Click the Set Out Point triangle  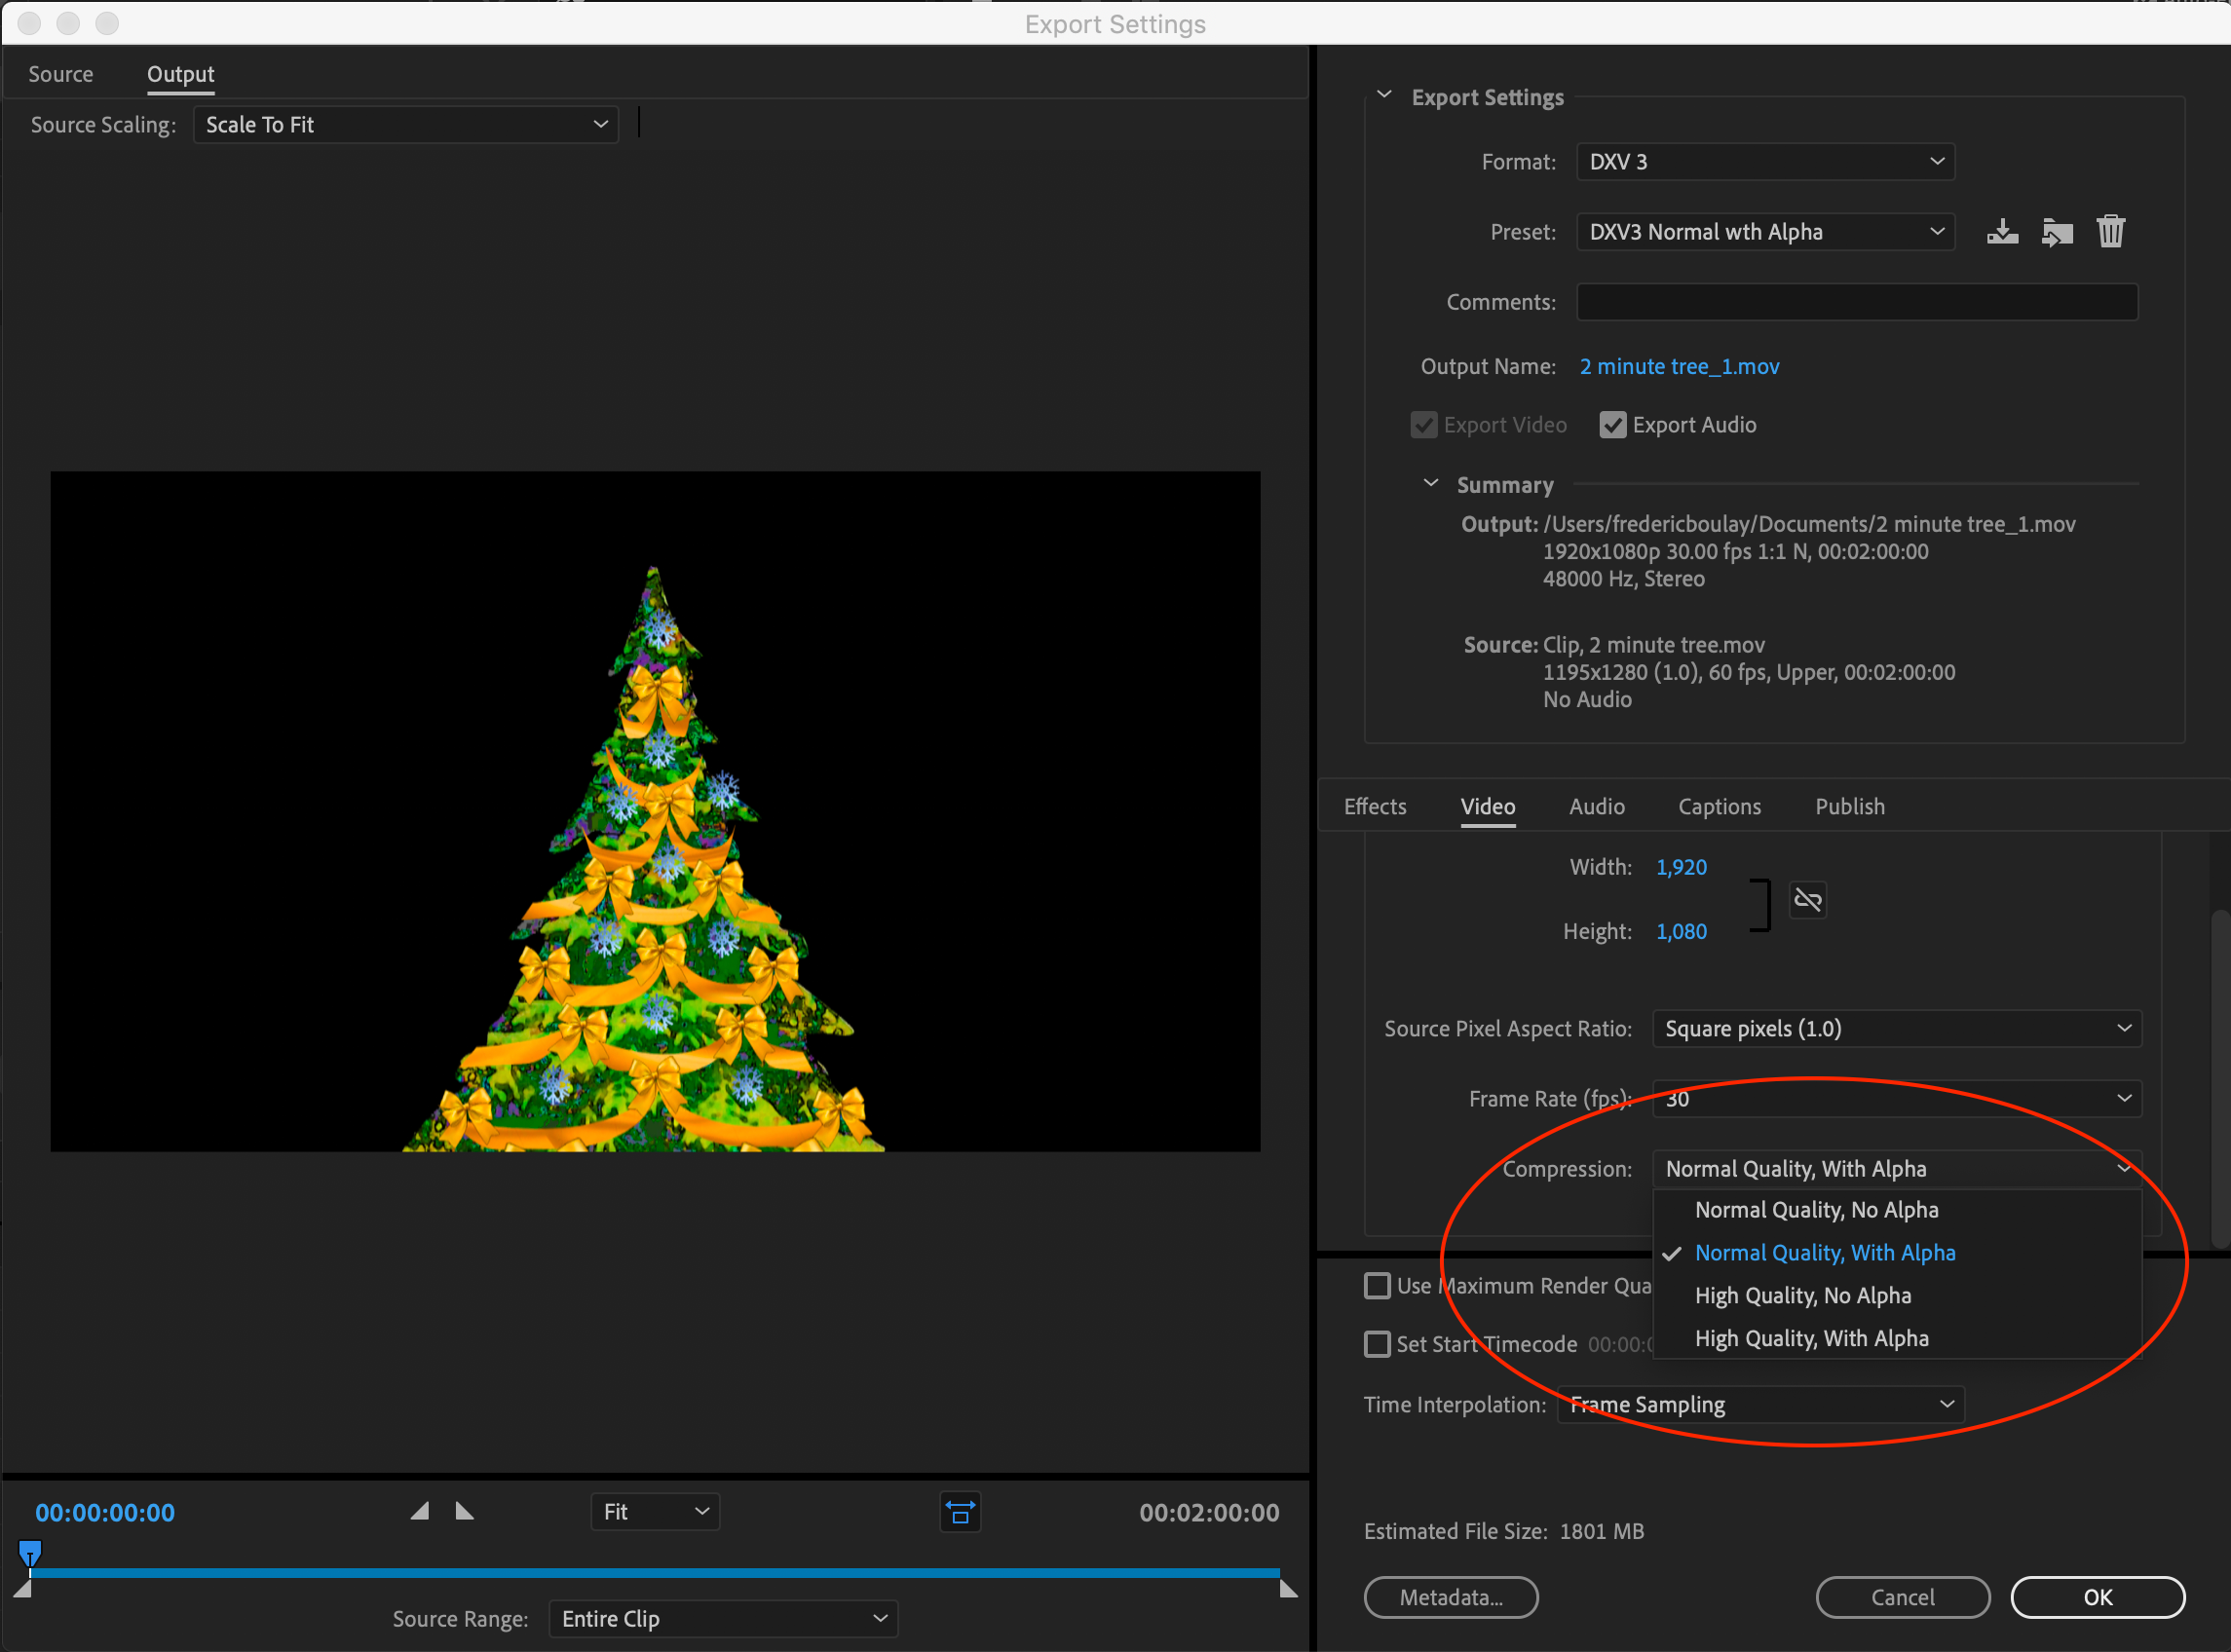tap(464, 1511)
